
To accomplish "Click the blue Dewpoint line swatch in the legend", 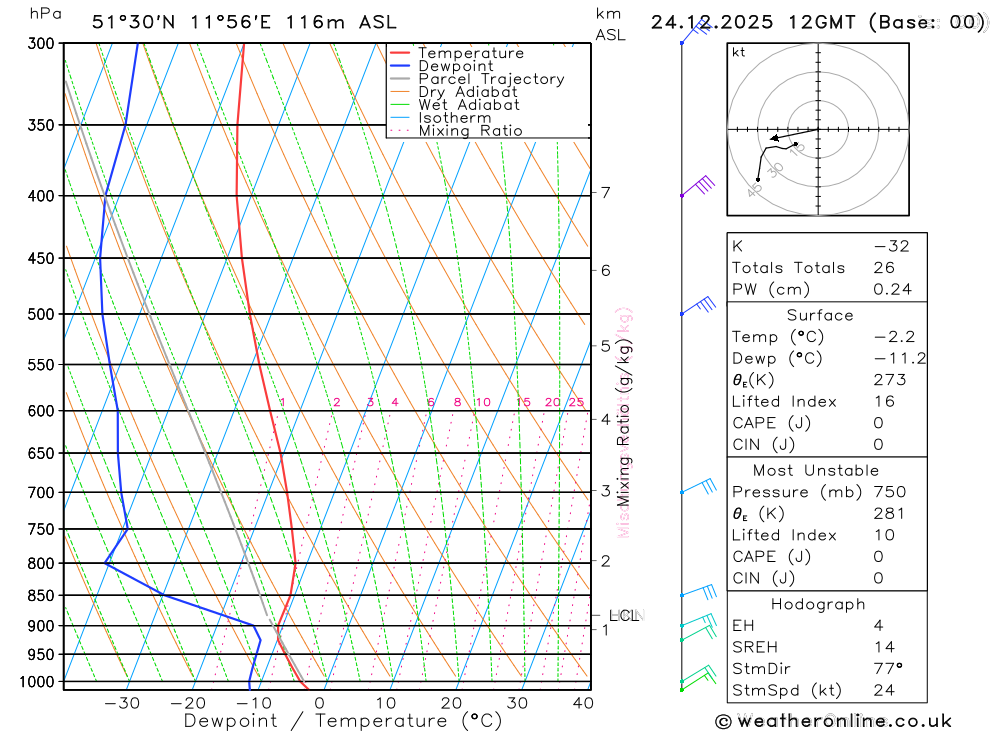I will 399,66.
